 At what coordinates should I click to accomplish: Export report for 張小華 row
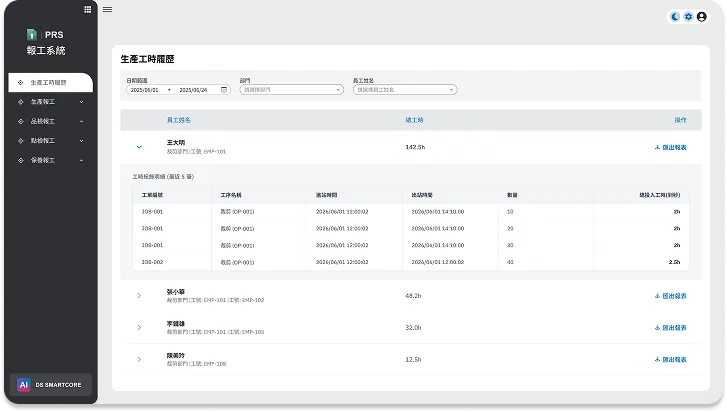coord(670,296)
